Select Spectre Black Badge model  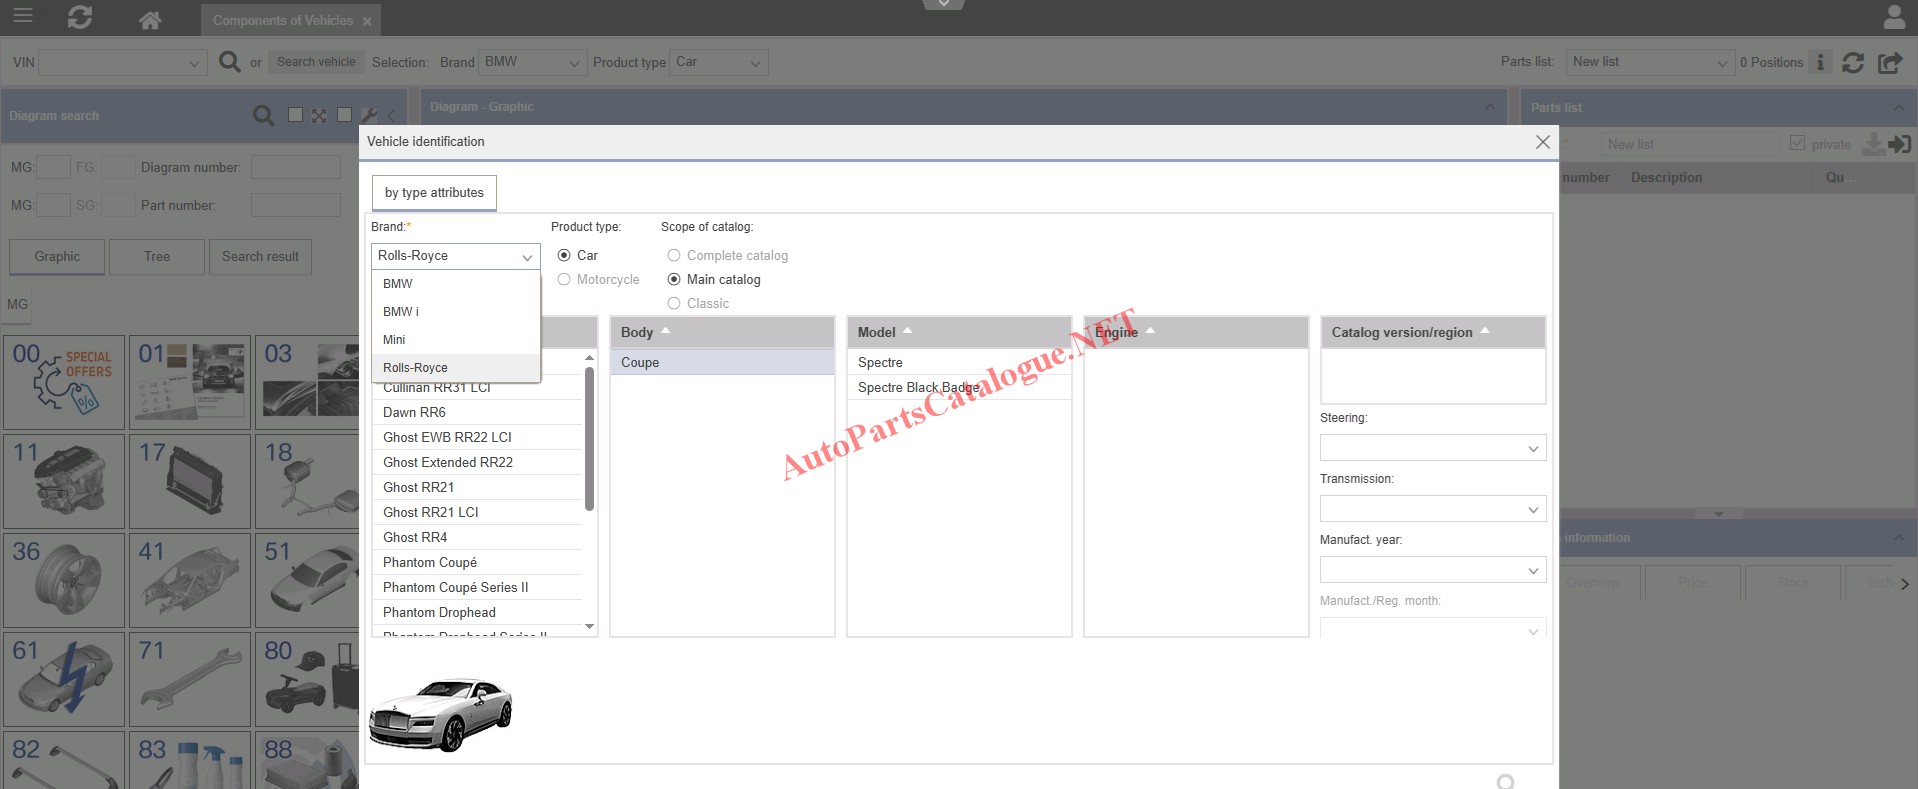tap(918, 388)
